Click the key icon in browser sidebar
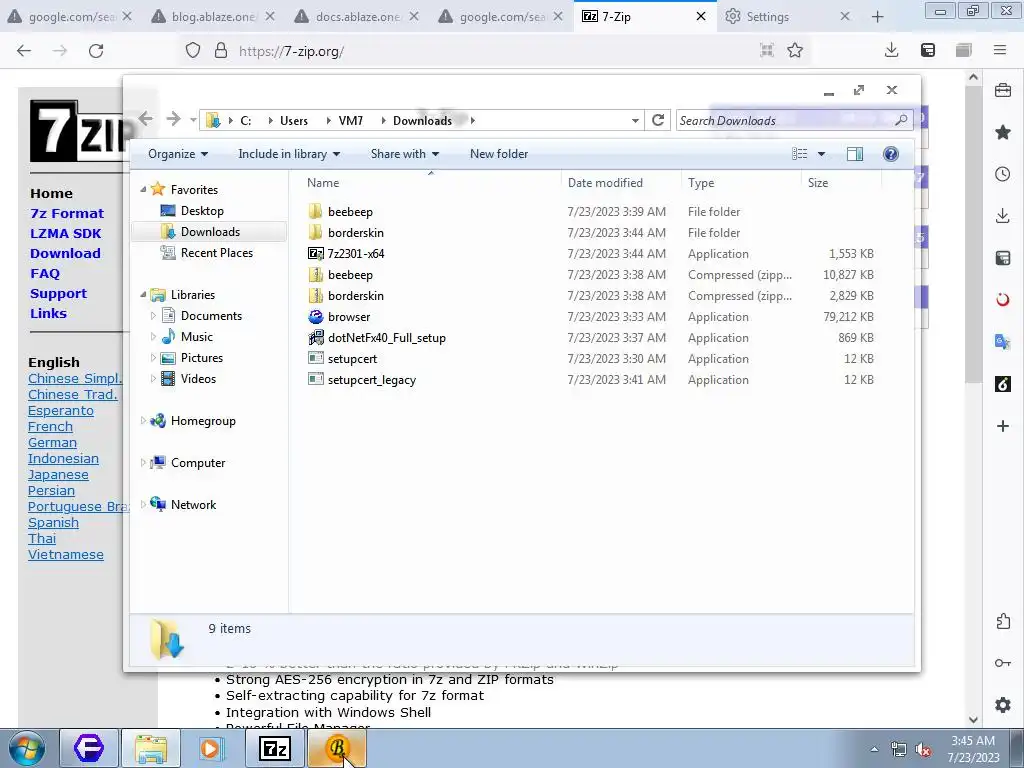Image resolution: width=1024 pixels, height=768 pixels. point(1003,664)
